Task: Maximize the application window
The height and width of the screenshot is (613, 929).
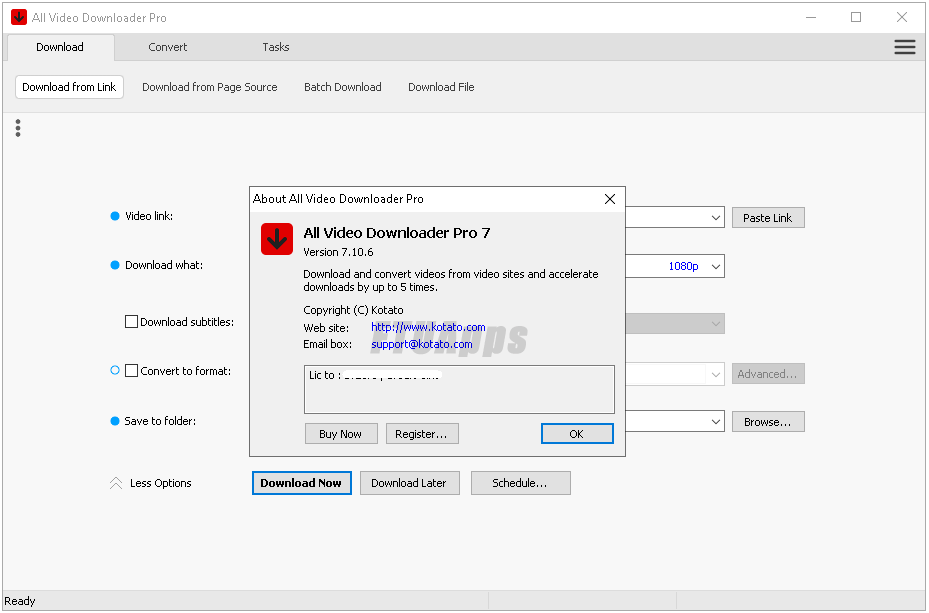Action: [x=856, y=17]
